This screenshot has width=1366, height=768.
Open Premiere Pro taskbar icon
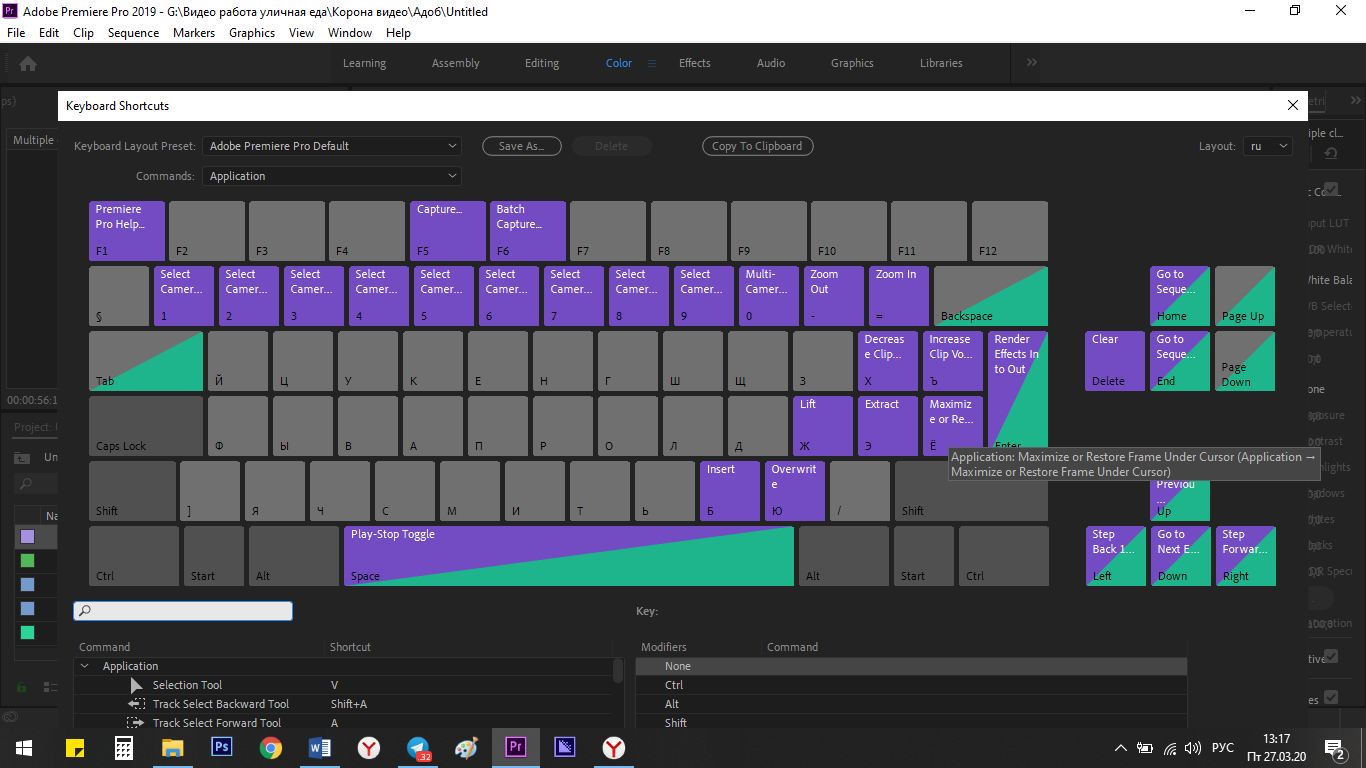pyautogui.click(x=516, y=747)
